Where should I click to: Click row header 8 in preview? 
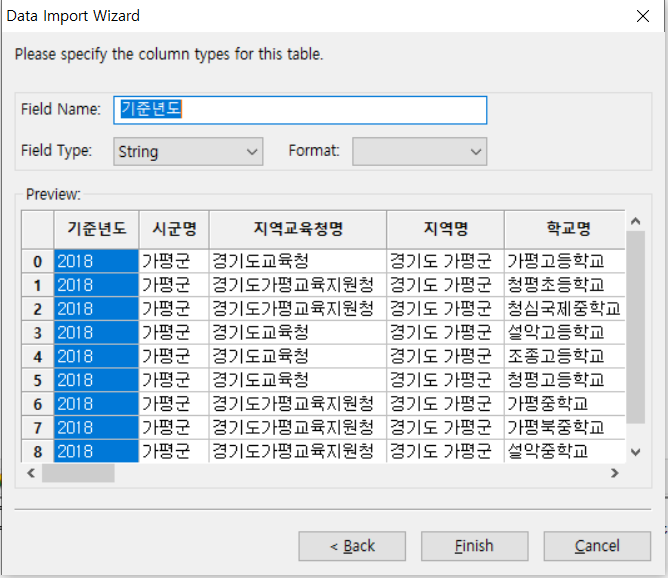coord(38,451)
